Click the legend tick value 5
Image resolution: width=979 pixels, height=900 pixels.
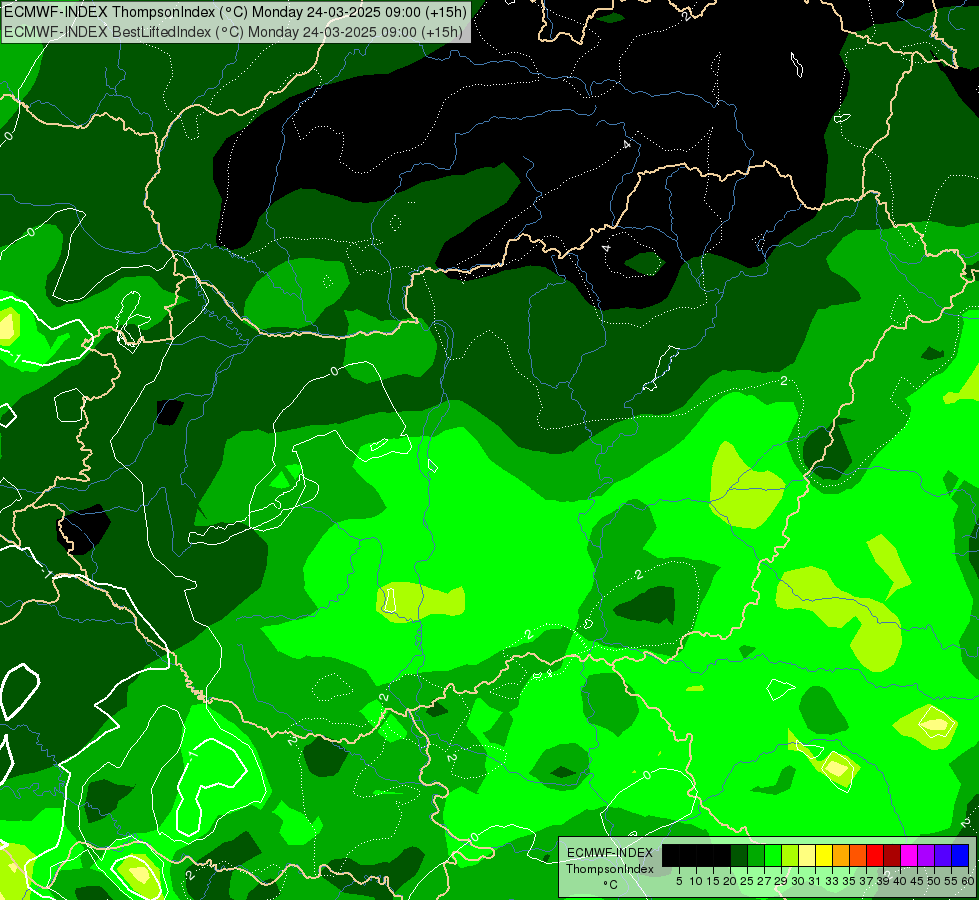tap(679, 881)
